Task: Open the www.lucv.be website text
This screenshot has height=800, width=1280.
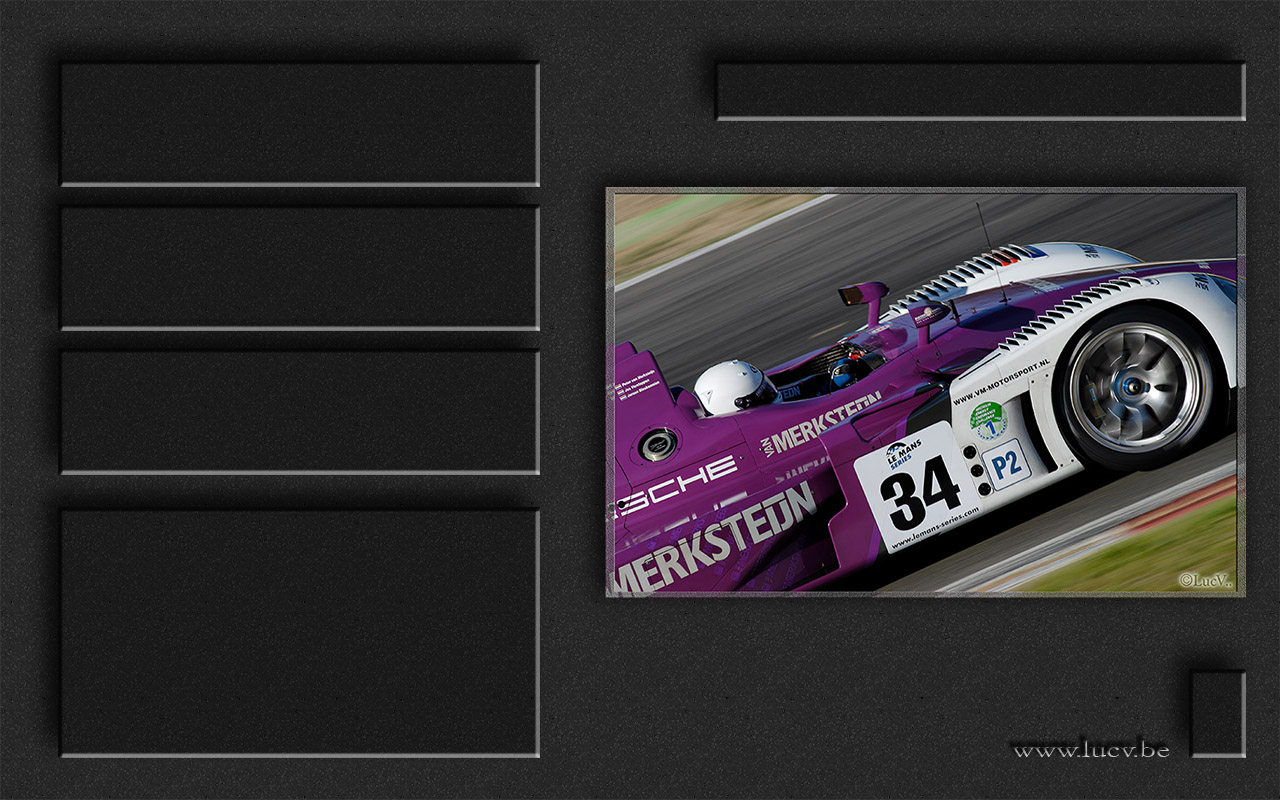Action: click(x=1091, y=749)
